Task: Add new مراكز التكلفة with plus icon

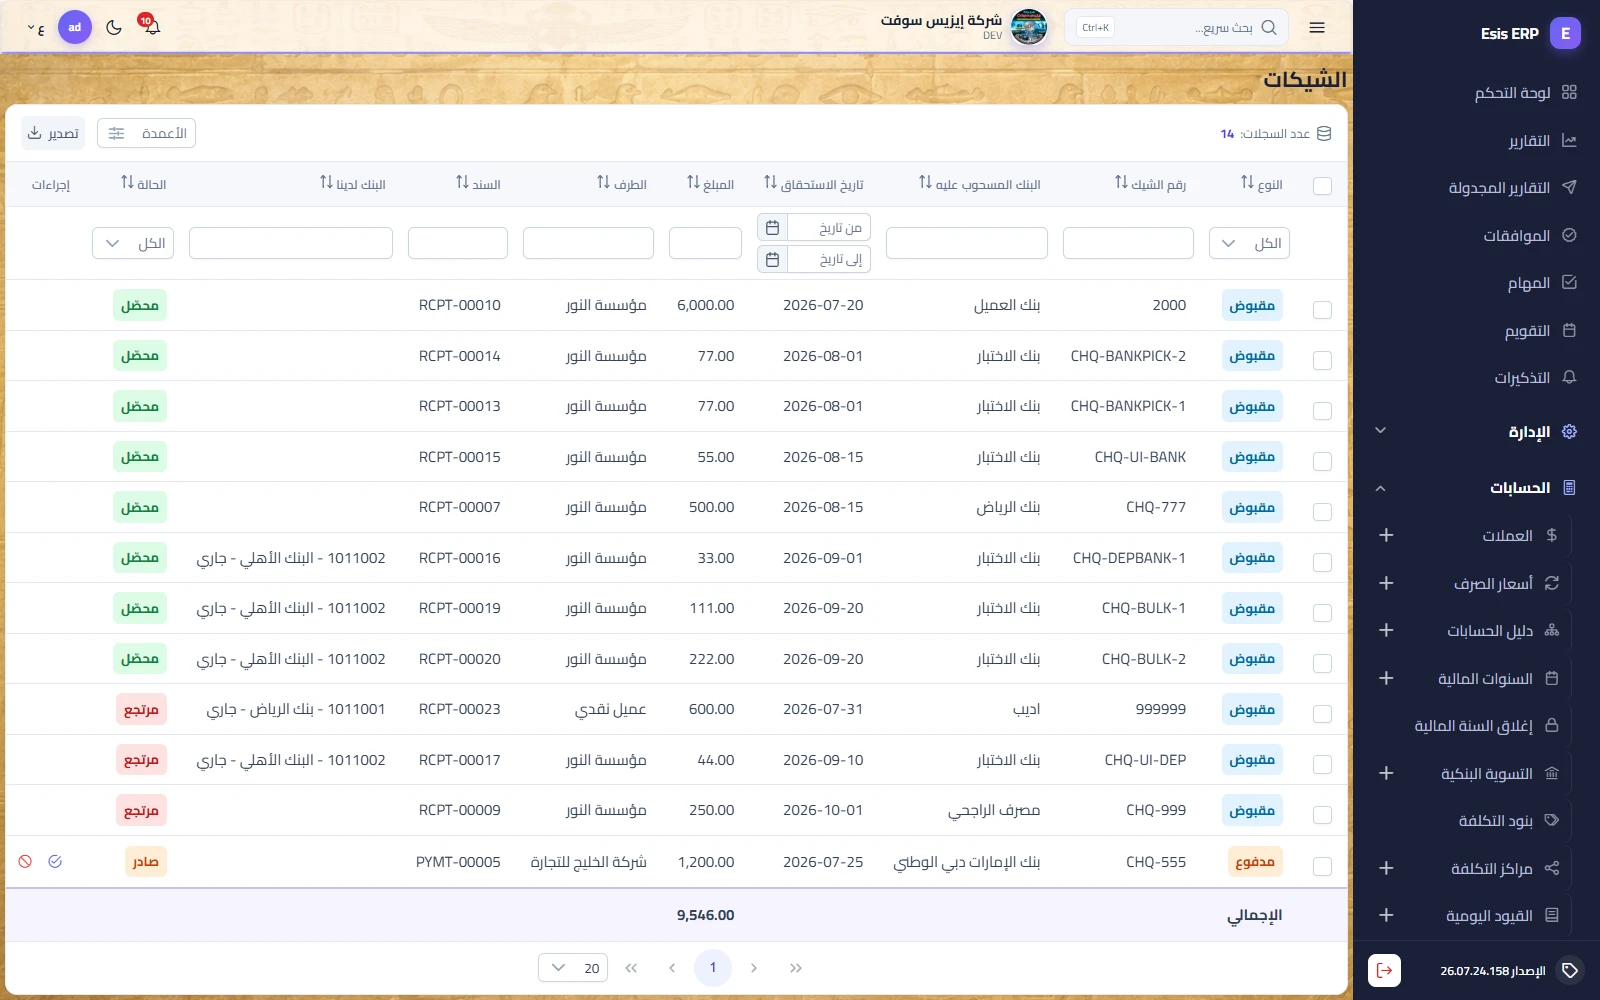Action: 1386,868
